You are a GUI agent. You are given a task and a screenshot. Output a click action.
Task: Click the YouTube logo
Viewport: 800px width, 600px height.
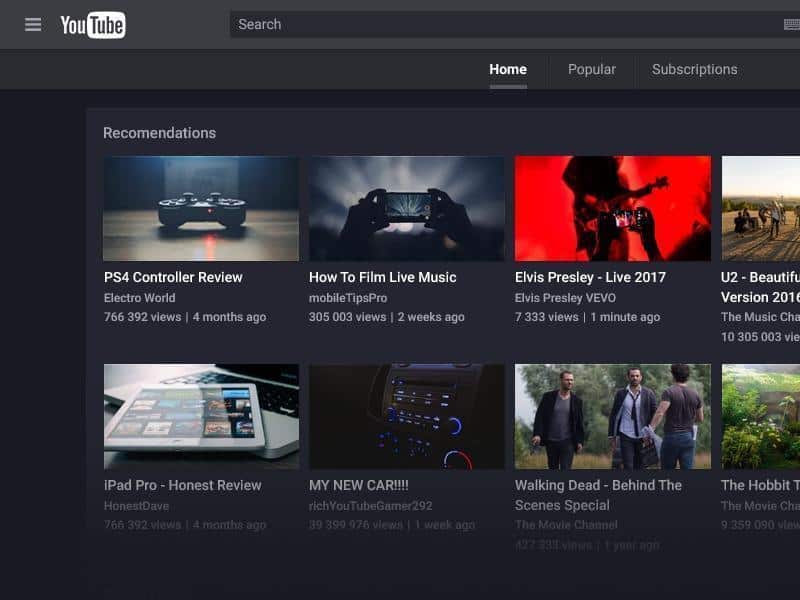click(x=93, y=25)
